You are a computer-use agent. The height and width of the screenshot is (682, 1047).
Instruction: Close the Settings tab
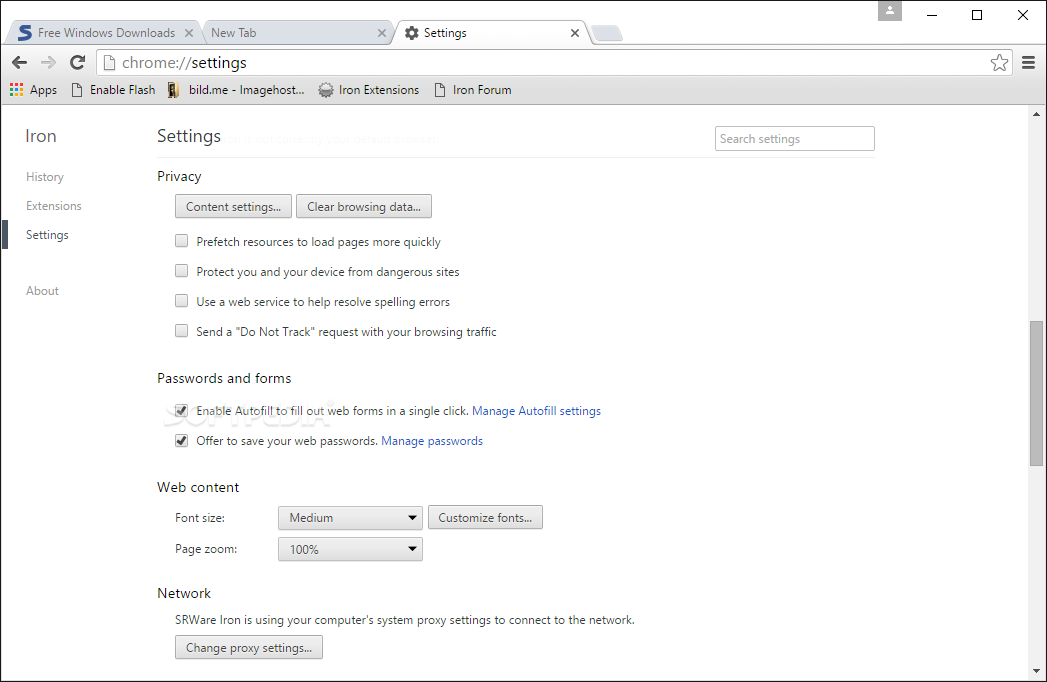[x=575, y=33]
